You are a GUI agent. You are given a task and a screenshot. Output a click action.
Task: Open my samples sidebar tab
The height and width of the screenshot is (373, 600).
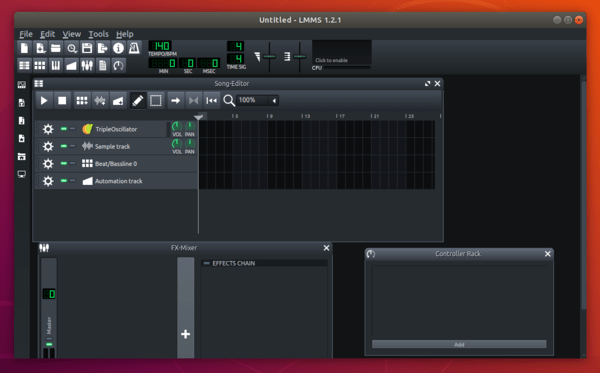point(22,121)
